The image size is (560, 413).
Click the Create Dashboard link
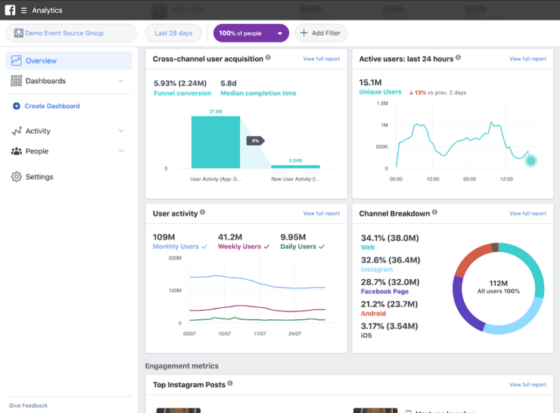pyautogui.click(x=52, y=106)
